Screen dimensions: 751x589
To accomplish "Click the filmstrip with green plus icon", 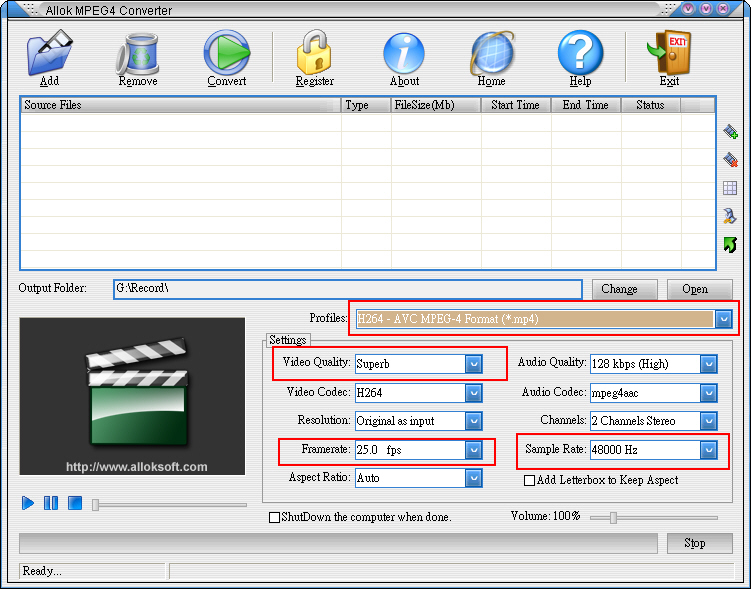I will coord(730,131).
